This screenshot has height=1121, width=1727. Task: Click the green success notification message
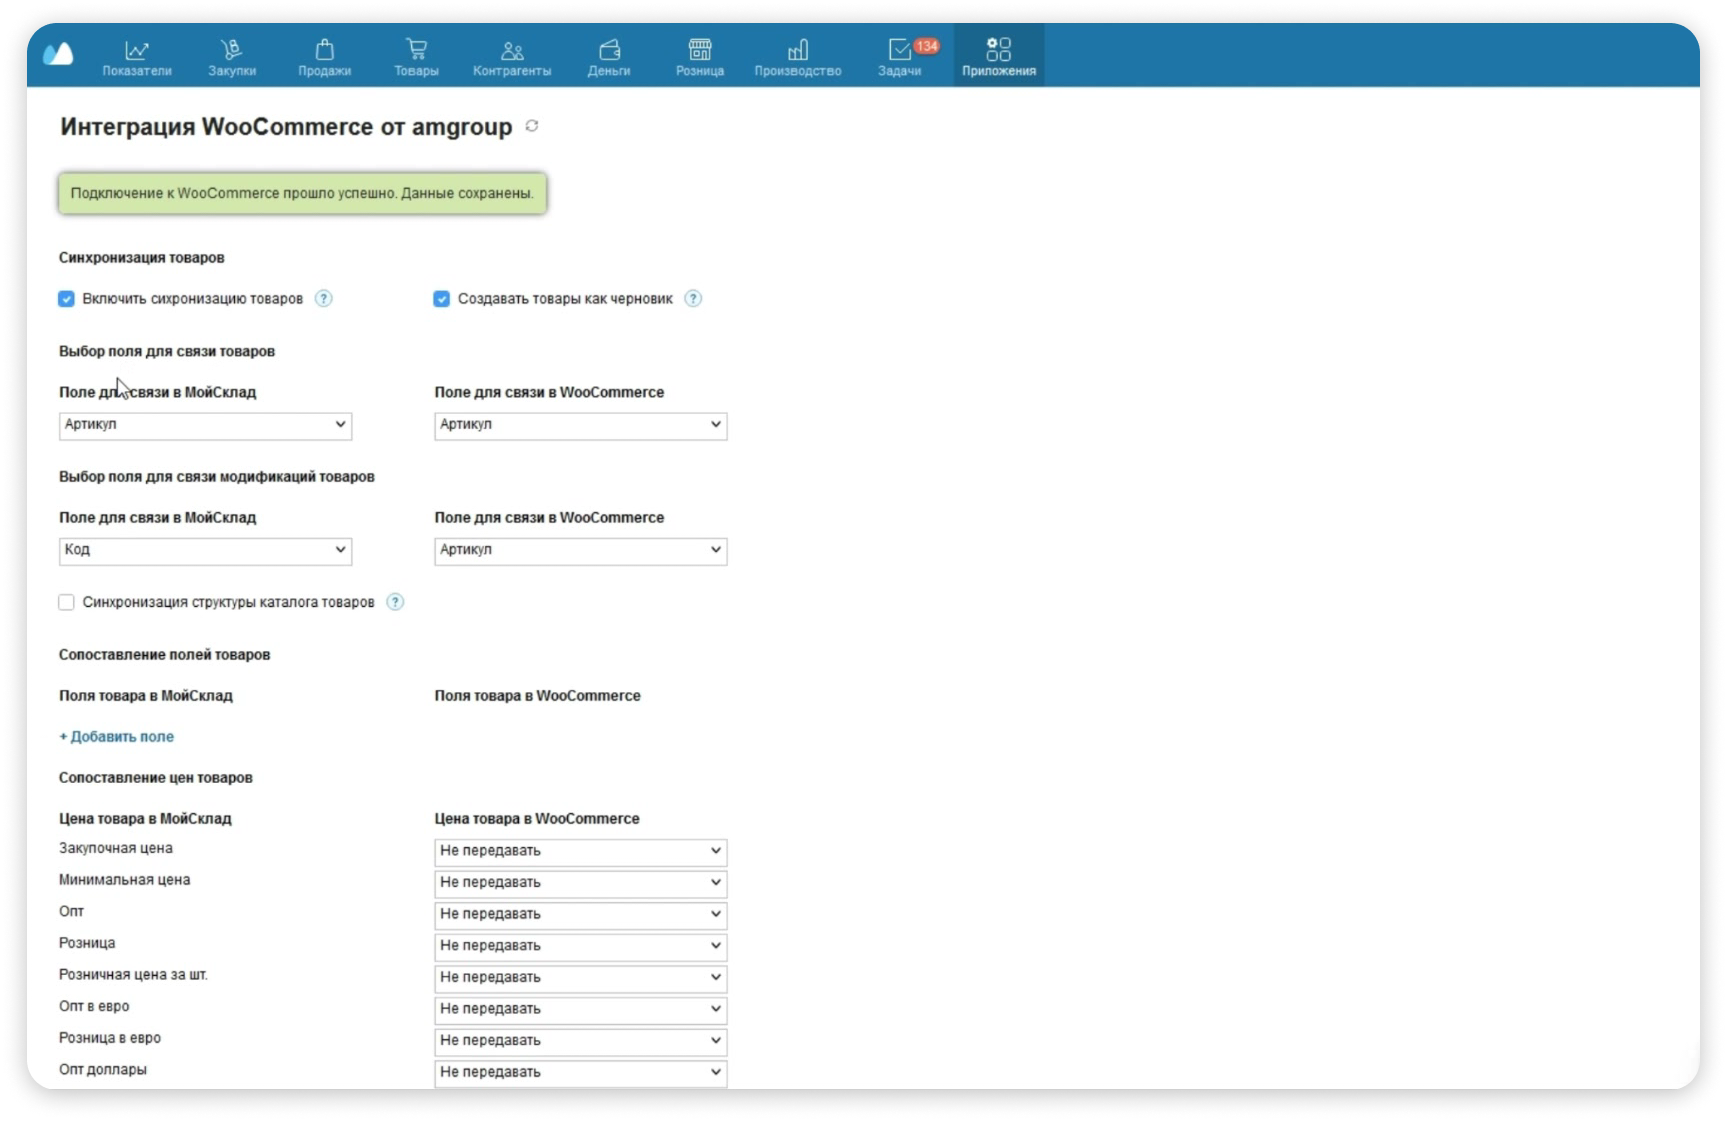pos(302,193)
